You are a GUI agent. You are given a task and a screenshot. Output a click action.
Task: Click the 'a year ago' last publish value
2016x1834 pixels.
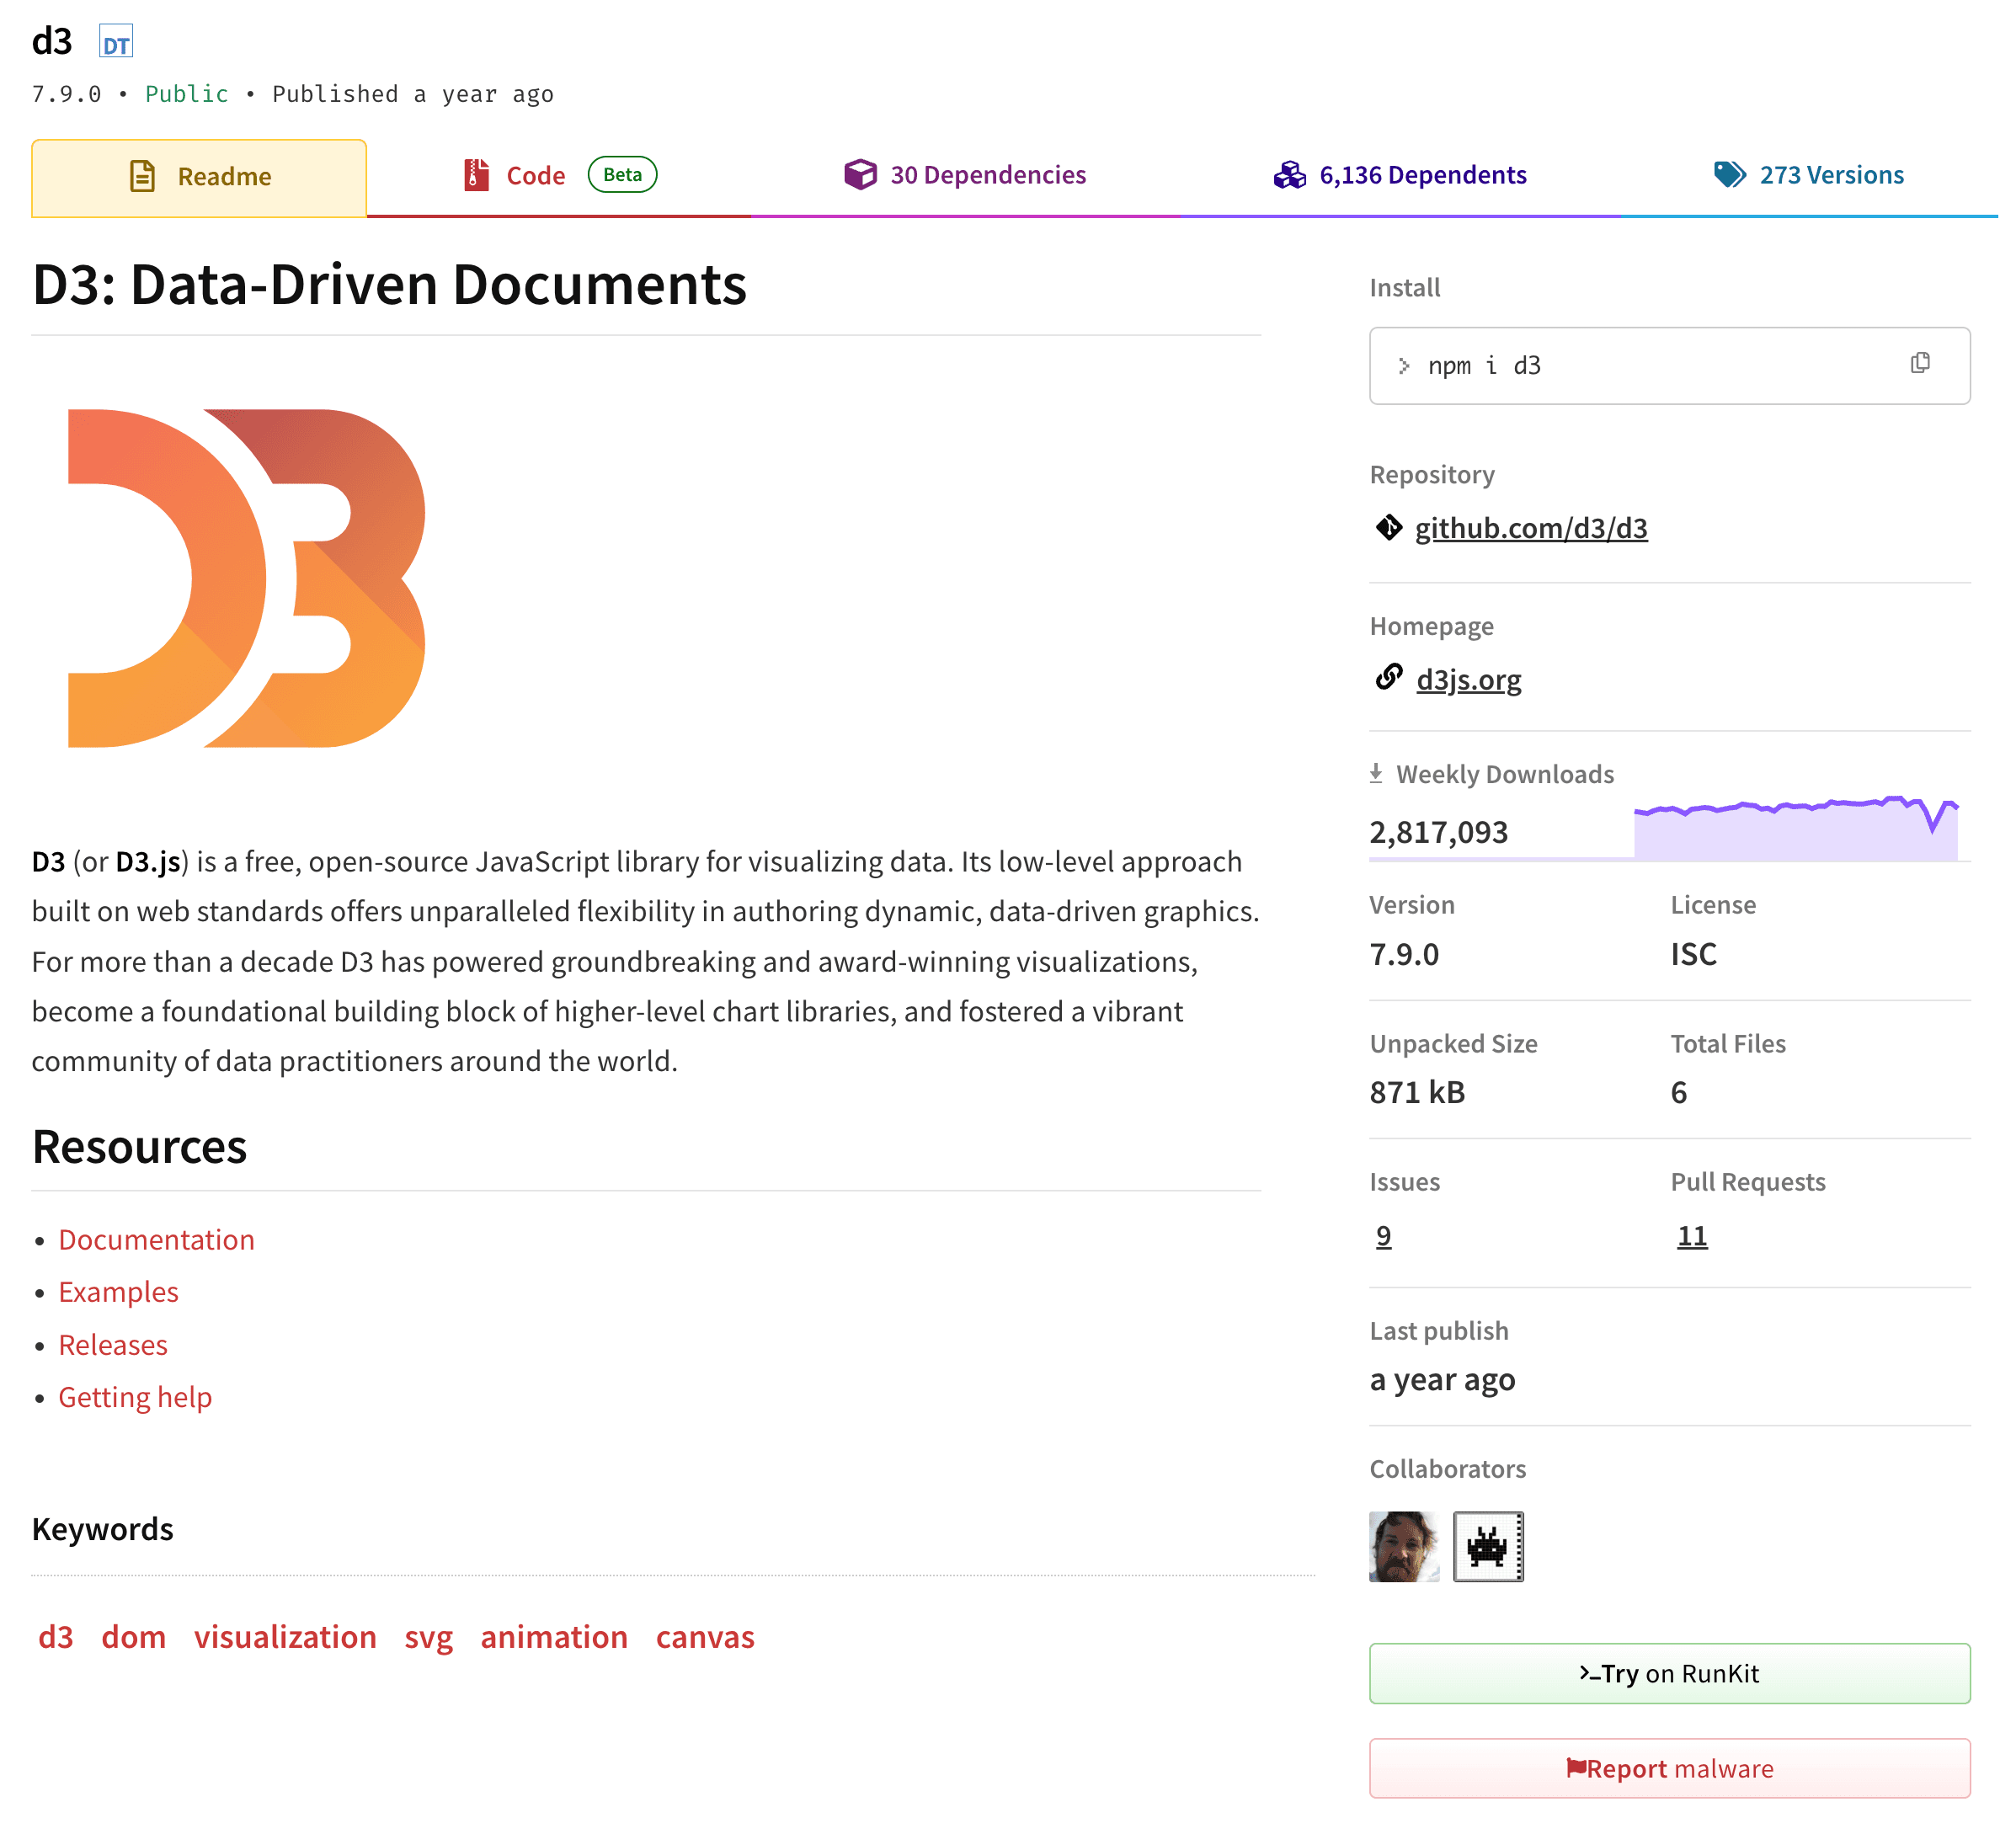[1442, 1380]
